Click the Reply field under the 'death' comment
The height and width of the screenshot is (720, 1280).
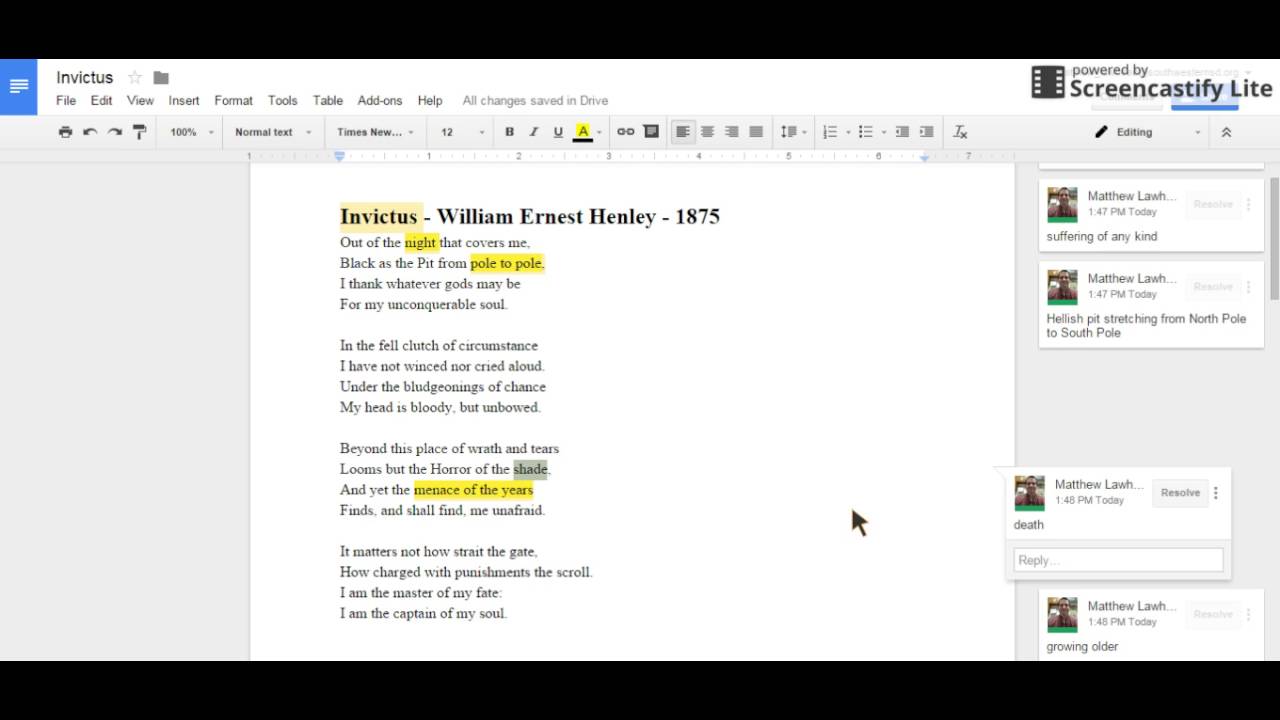click(1118, 560)
